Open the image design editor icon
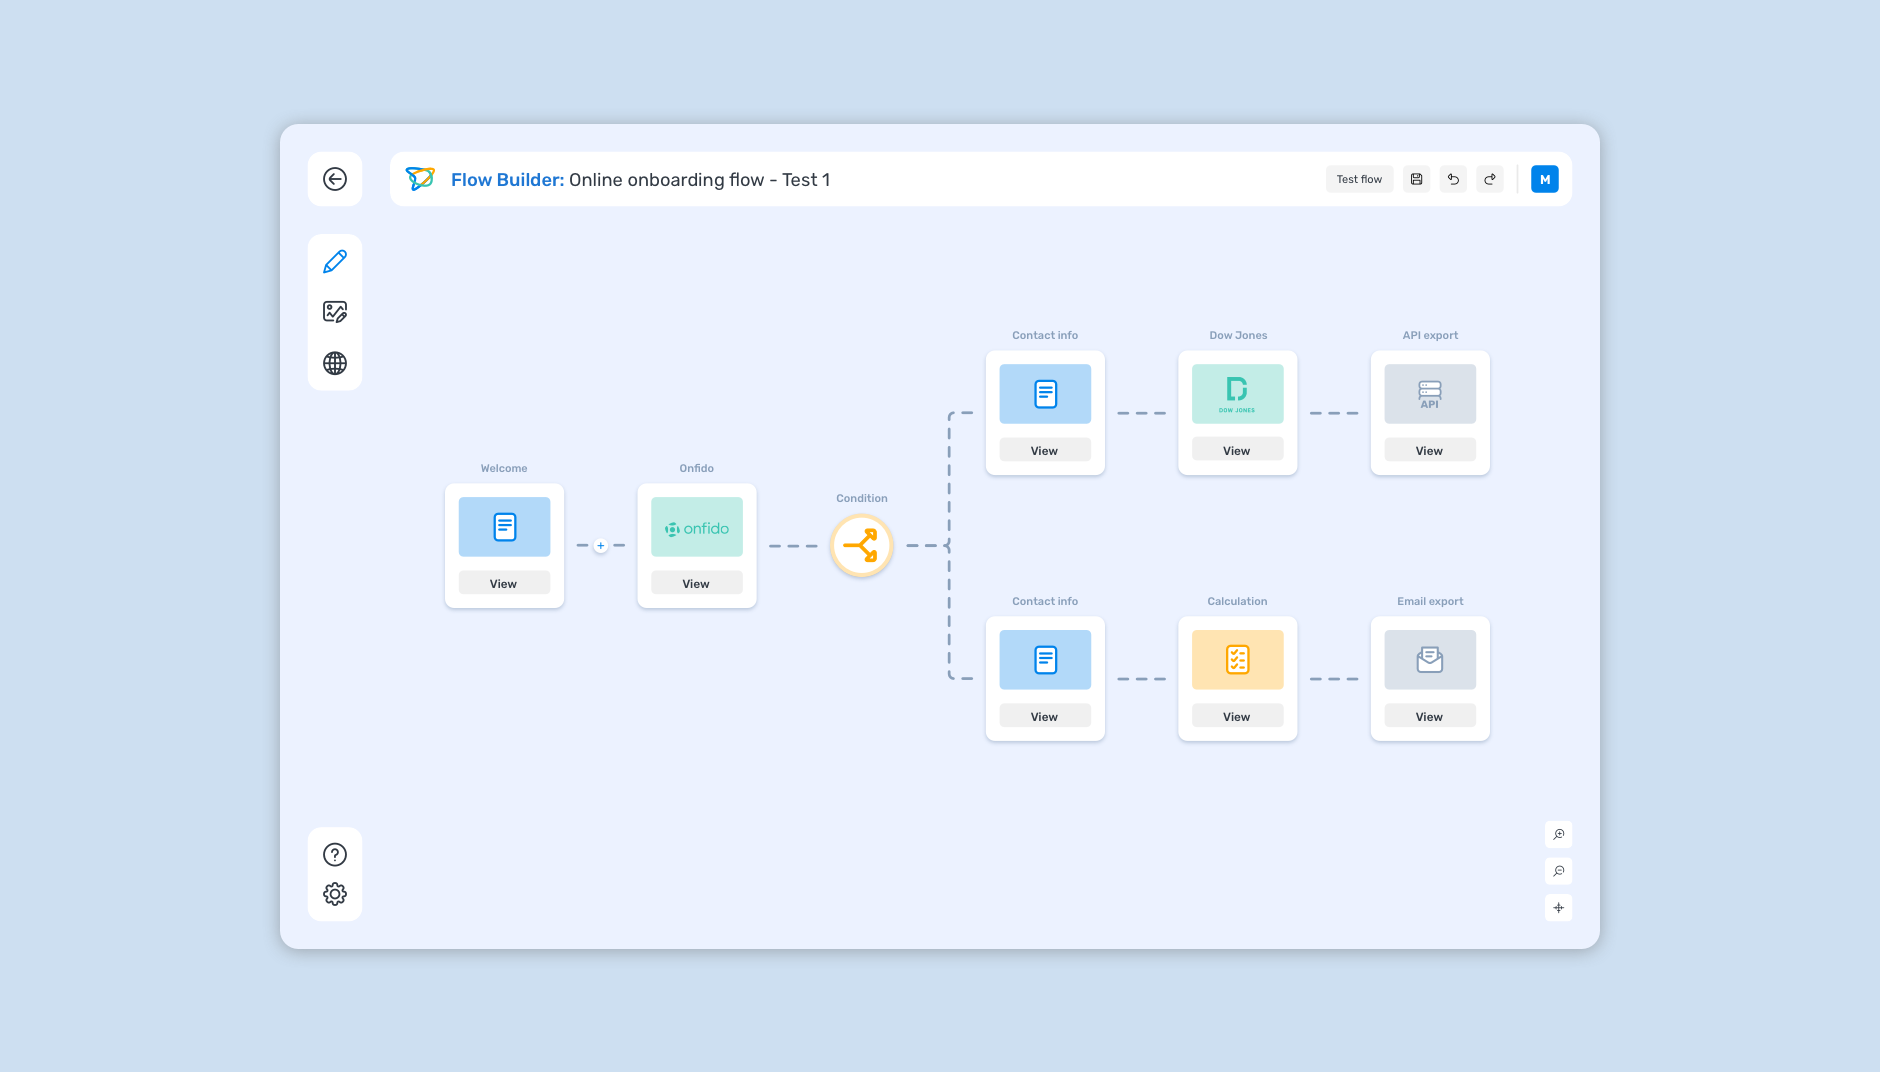The height and width of the screenshot is (1072, 1880). (335, 312)
